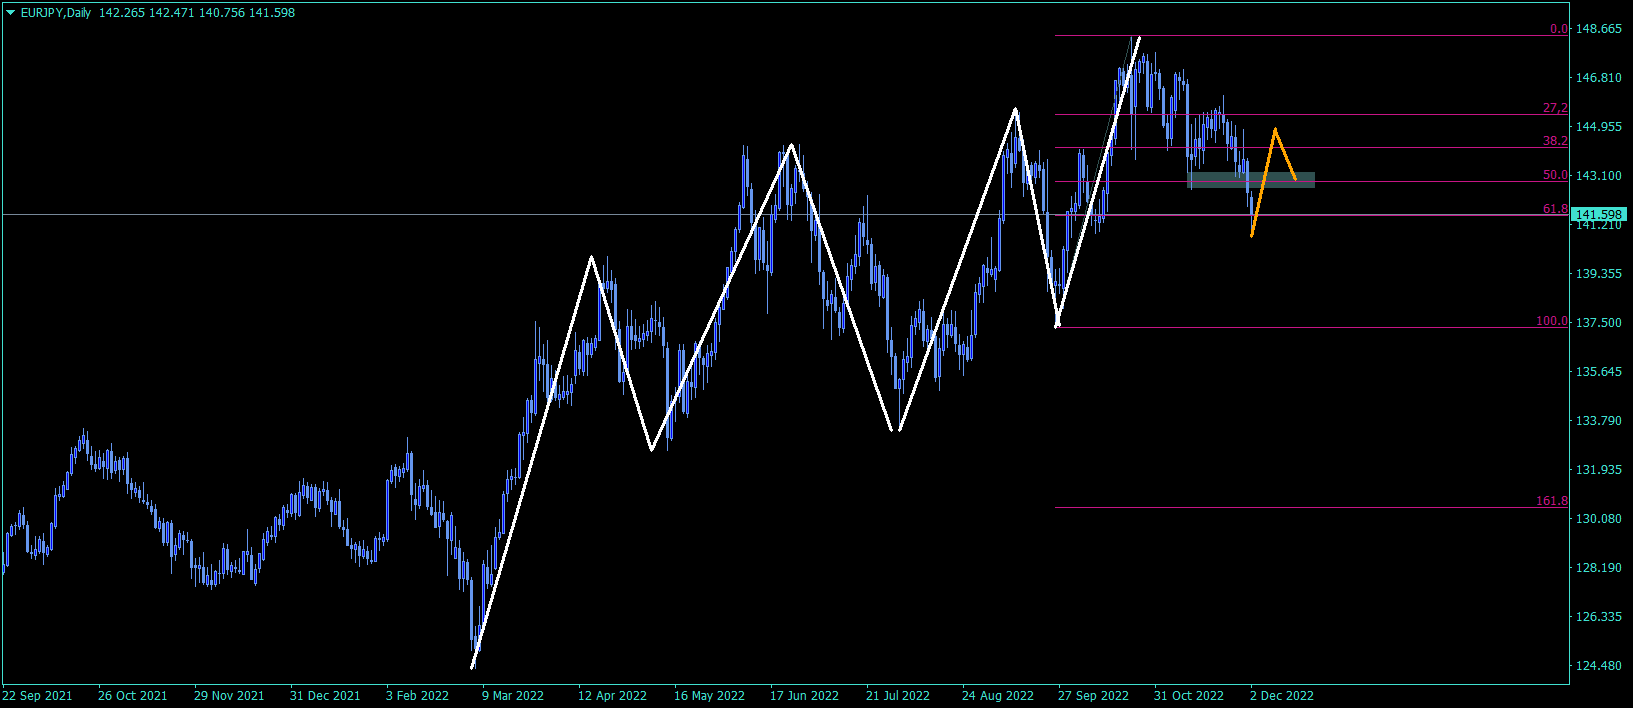Click the 128.190 price axis label

point(1599,568)
